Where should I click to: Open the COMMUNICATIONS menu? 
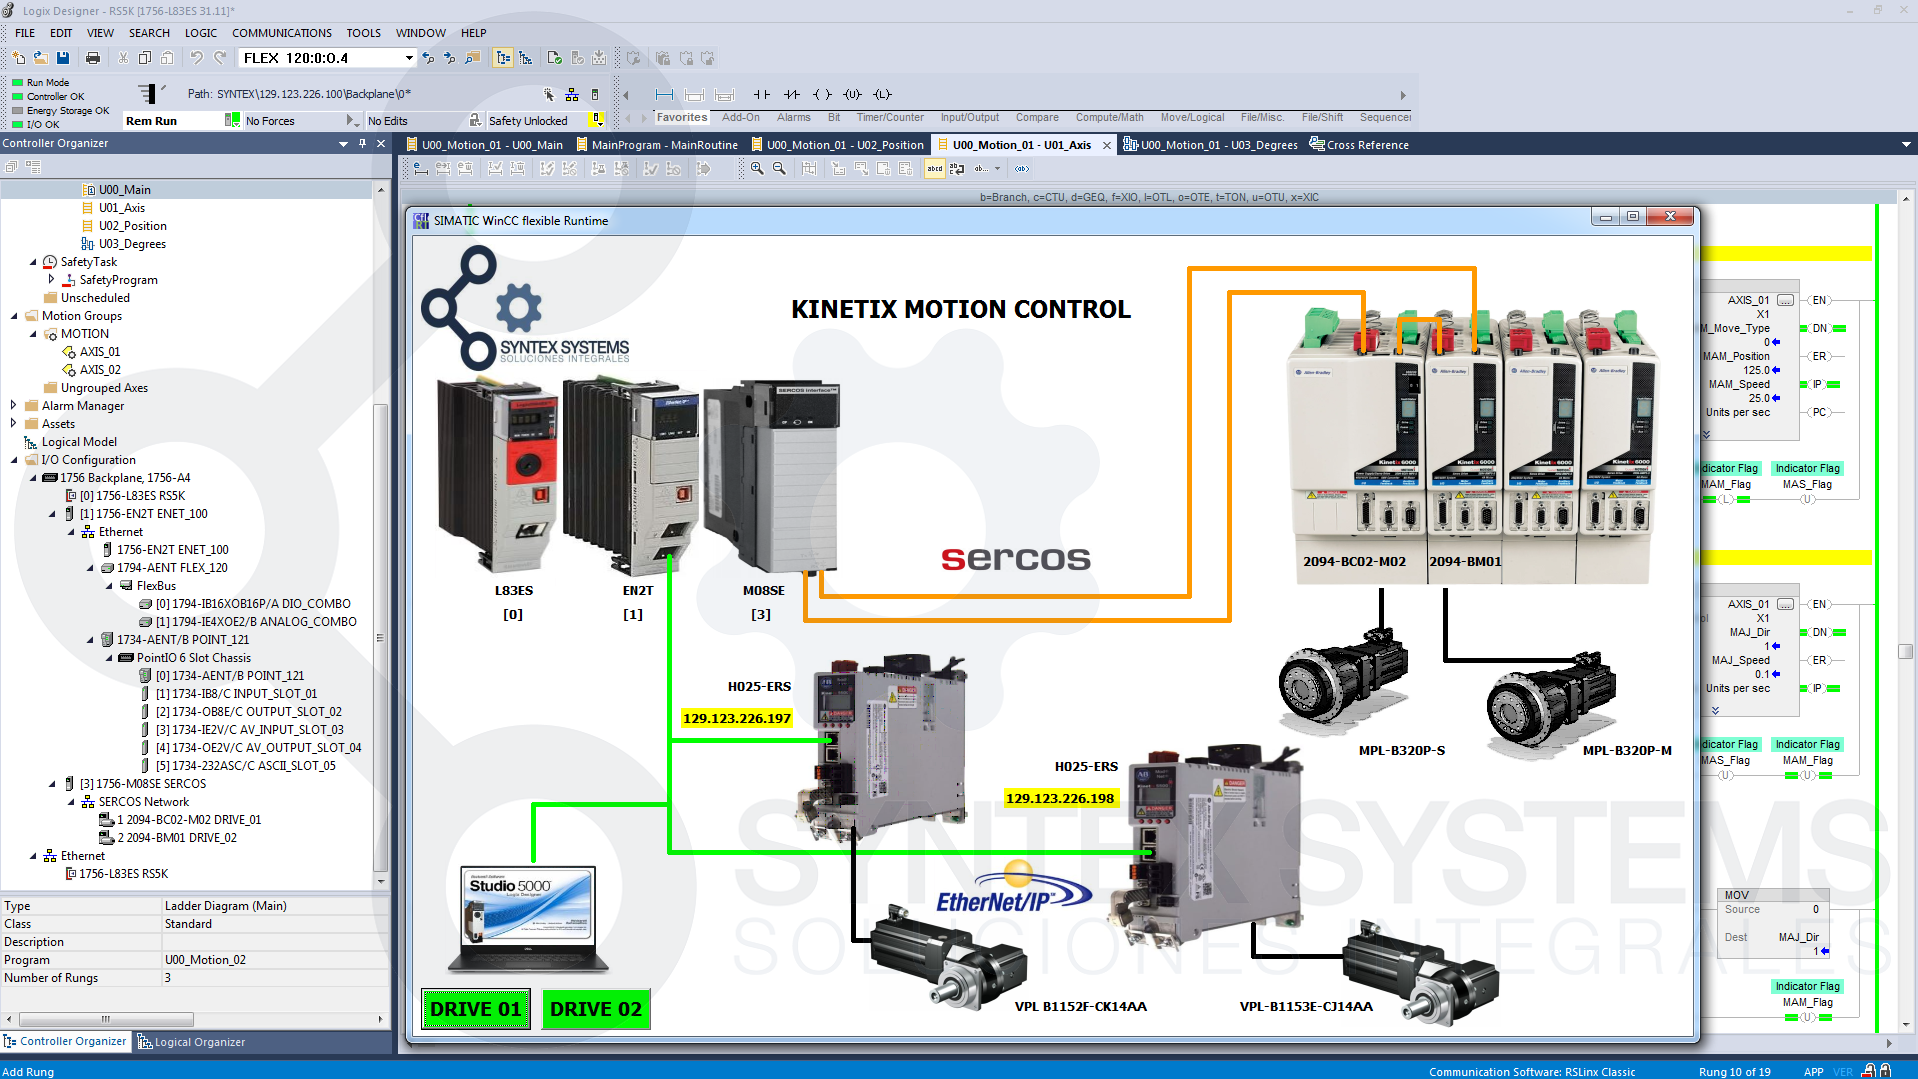281,32
